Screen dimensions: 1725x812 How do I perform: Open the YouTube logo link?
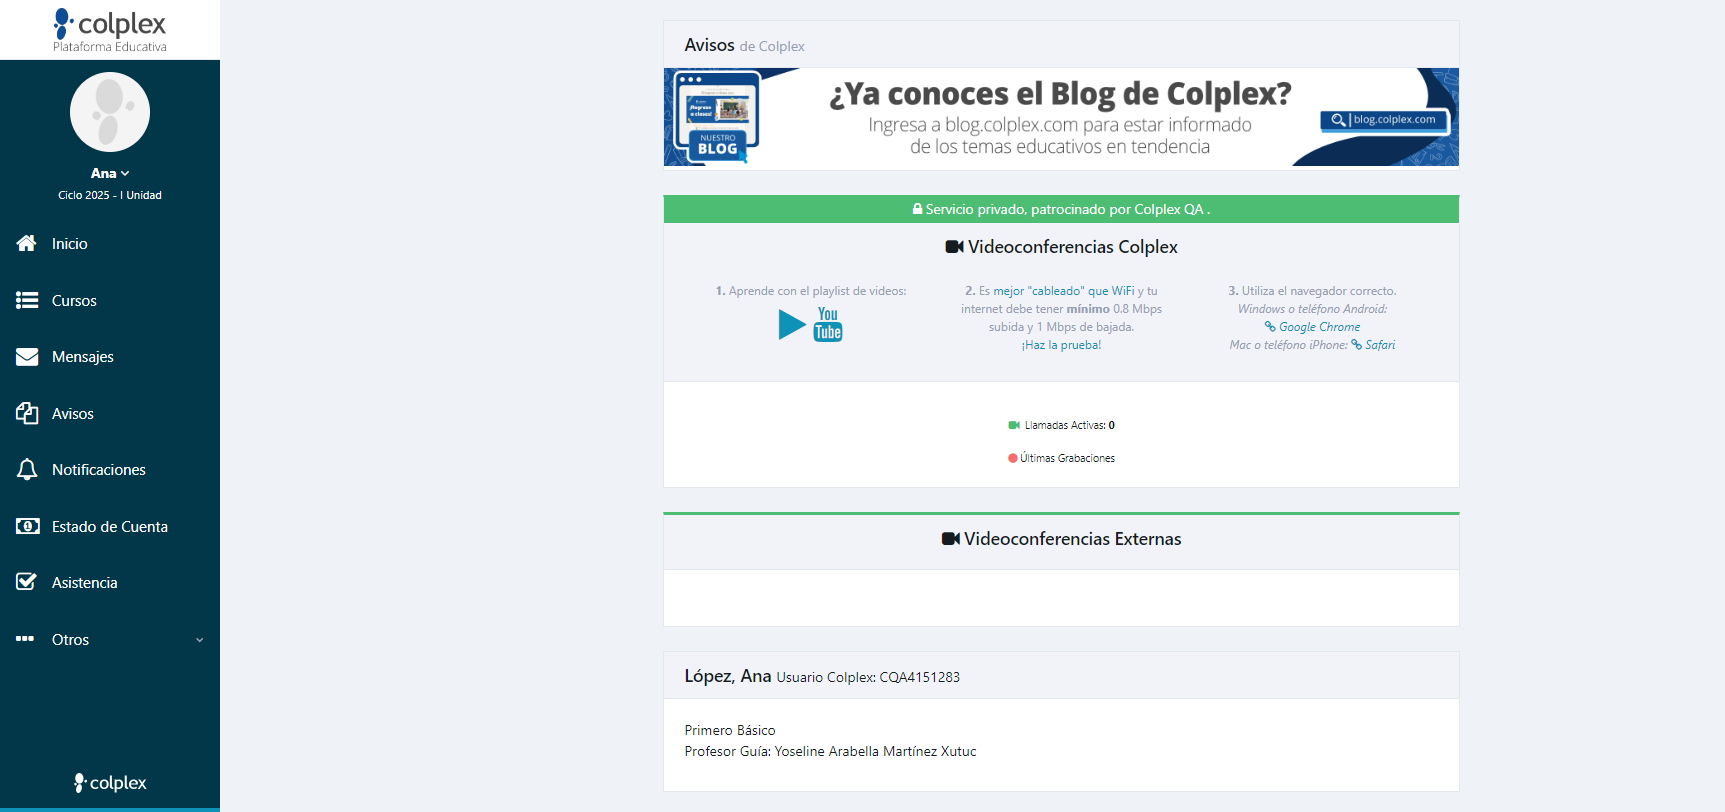[828, 324]
